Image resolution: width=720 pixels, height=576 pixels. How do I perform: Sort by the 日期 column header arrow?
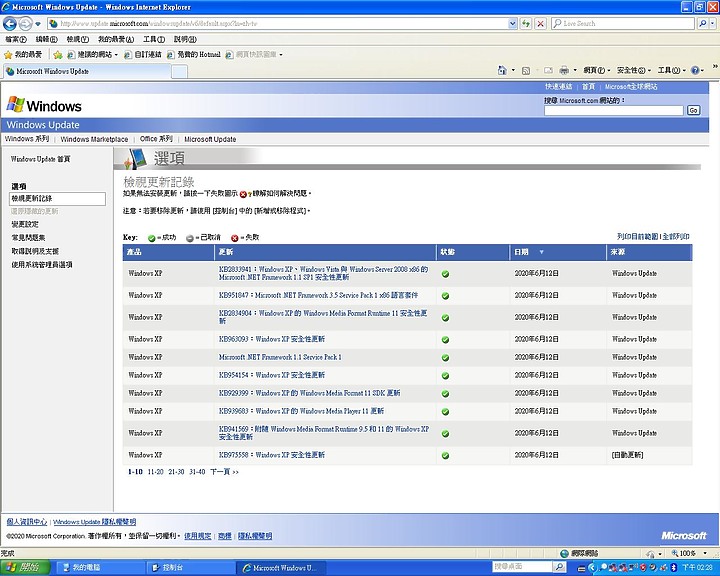click(541, 252)
